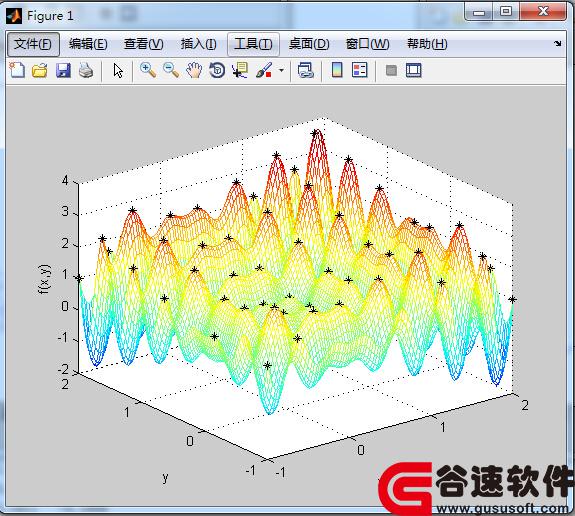
Task: Enable the Pan hand tool
Action: [194, 70]
